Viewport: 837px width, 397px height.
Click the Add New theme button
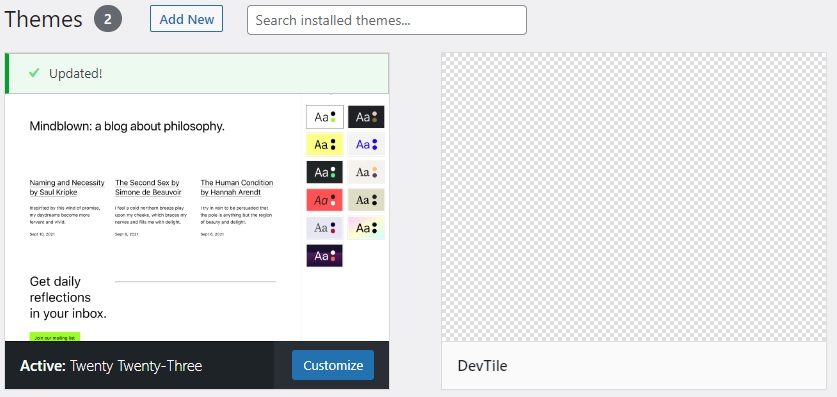pyautogui.click(x=186, y=19)
